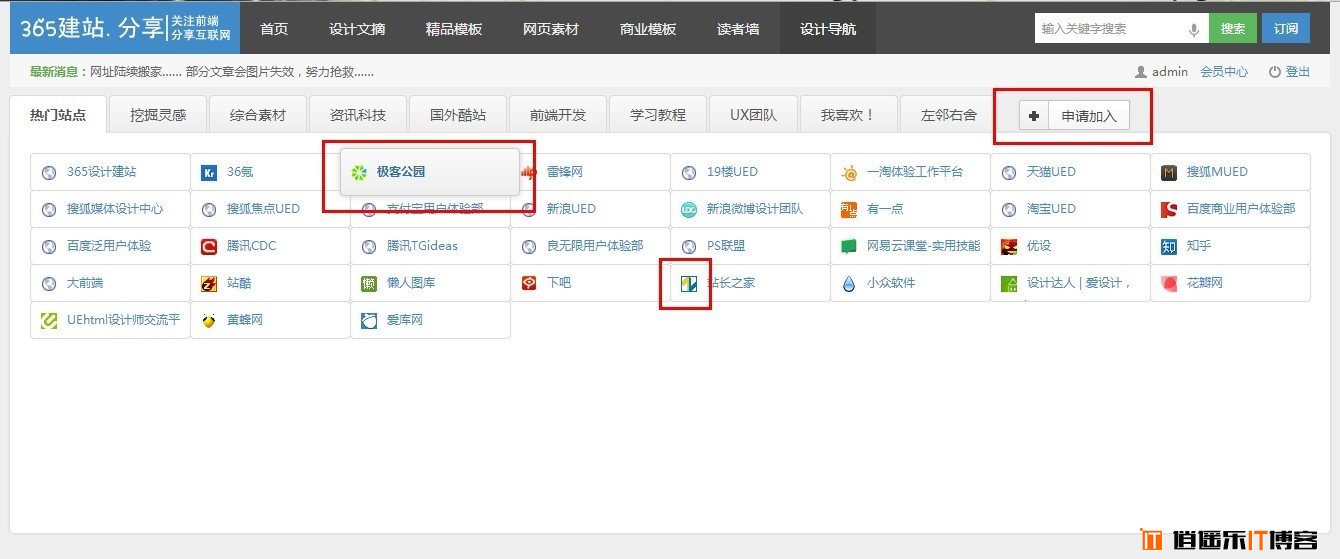
Task: Click the 365建站.分享 site logo
Action: [x=125, y=28]
